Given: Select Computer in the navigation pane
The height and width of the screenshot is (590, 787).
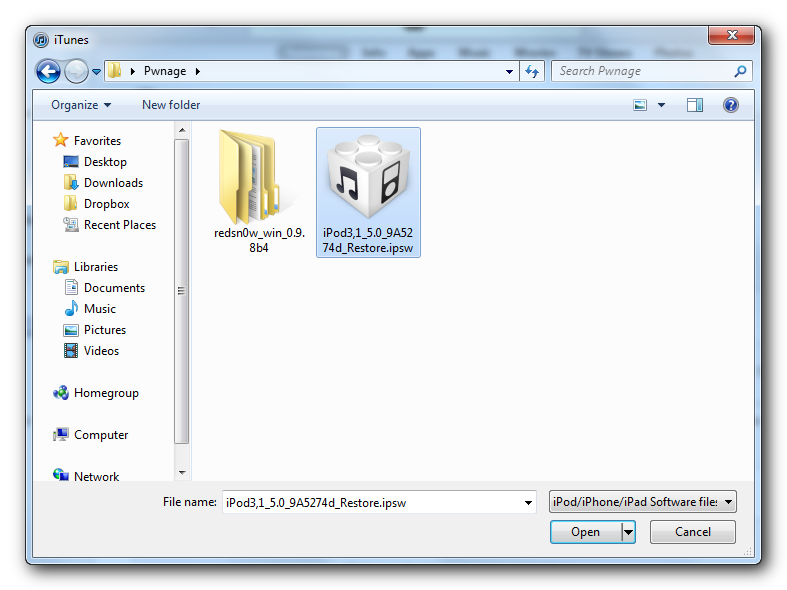Looking at the screenshot, I should (101, 435).
